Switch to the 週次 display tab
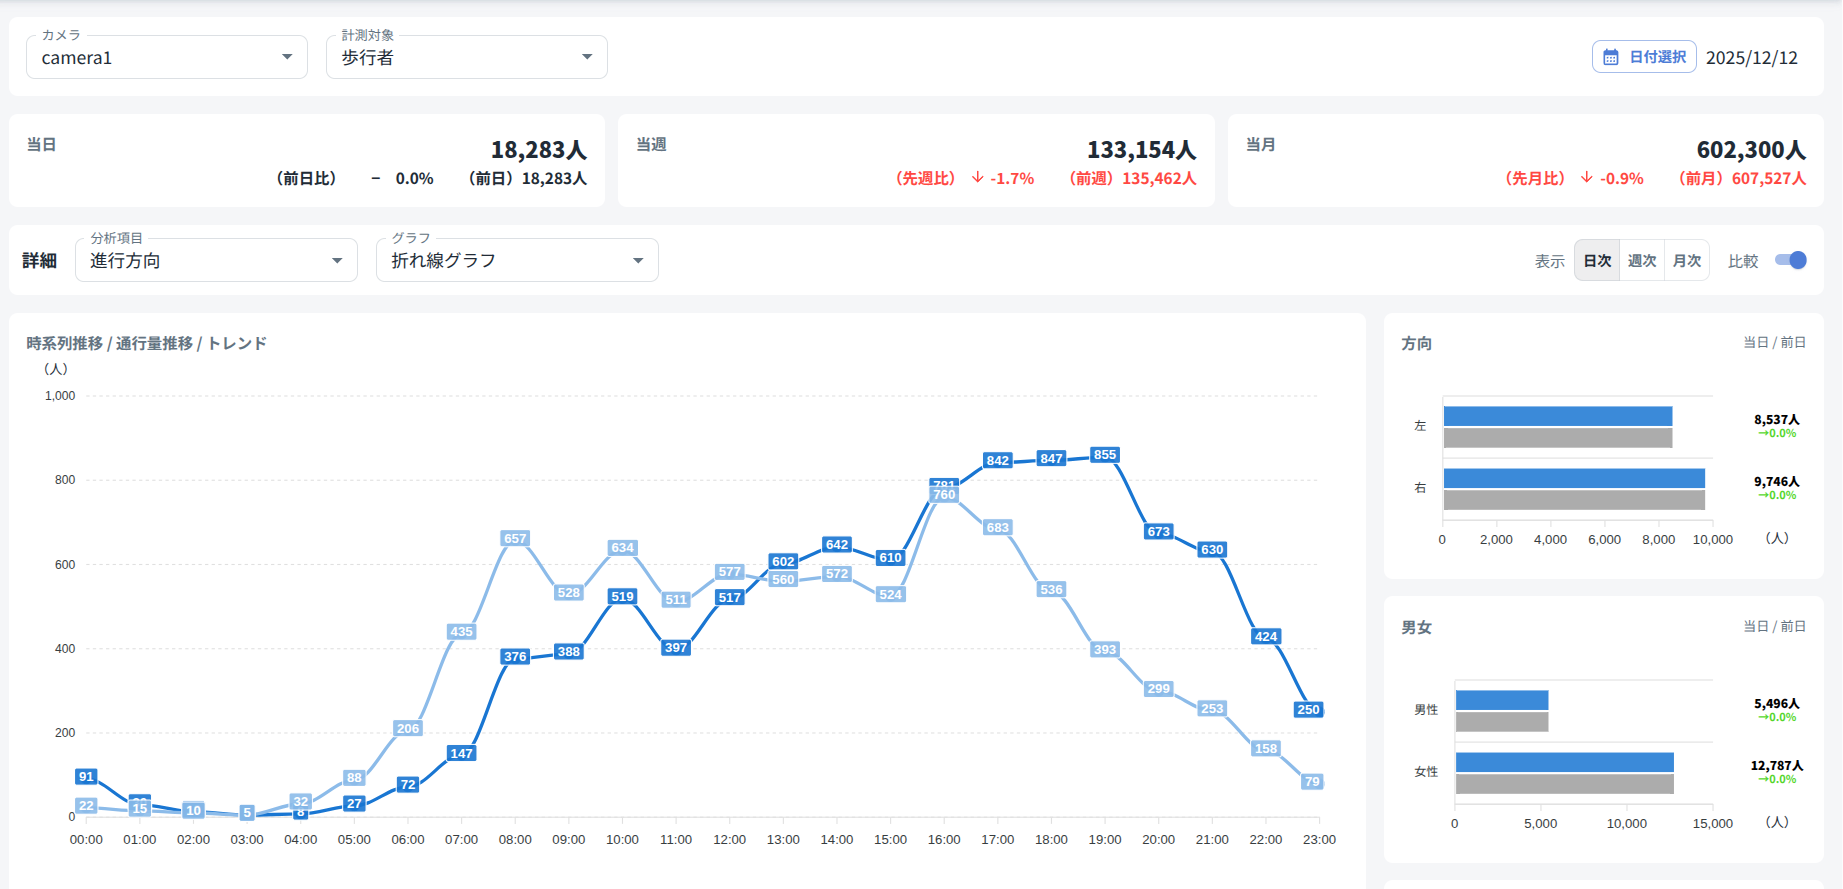Image resolution: width=1843 pixels, height=889 pixels. point(1642,260)
